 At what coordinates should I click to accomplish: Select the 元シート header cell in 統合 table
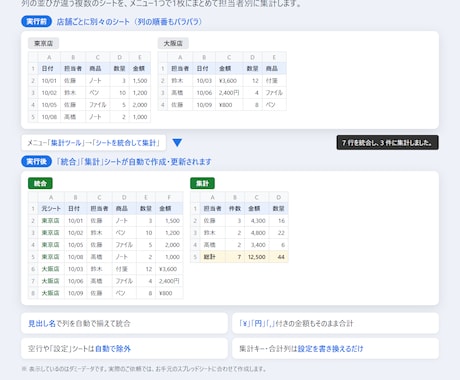click(51, 208)
